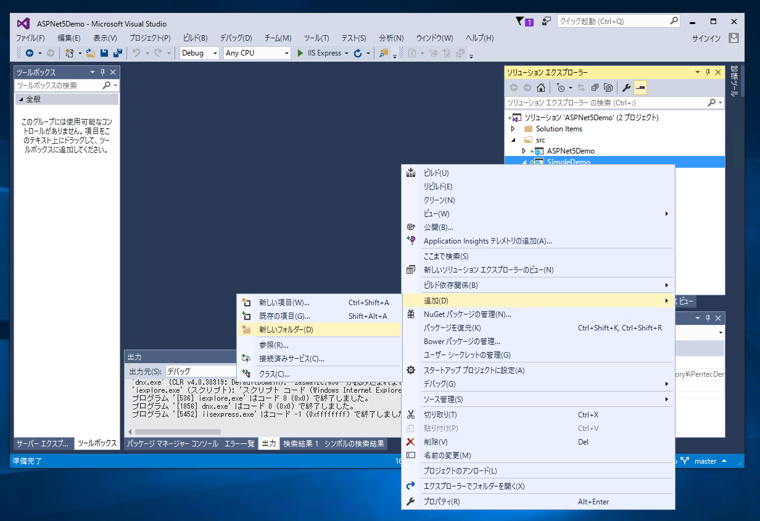Open Properties wrench icon in Solution Explorer toolbar
760x521 pixels.
[x=626, y=88]
